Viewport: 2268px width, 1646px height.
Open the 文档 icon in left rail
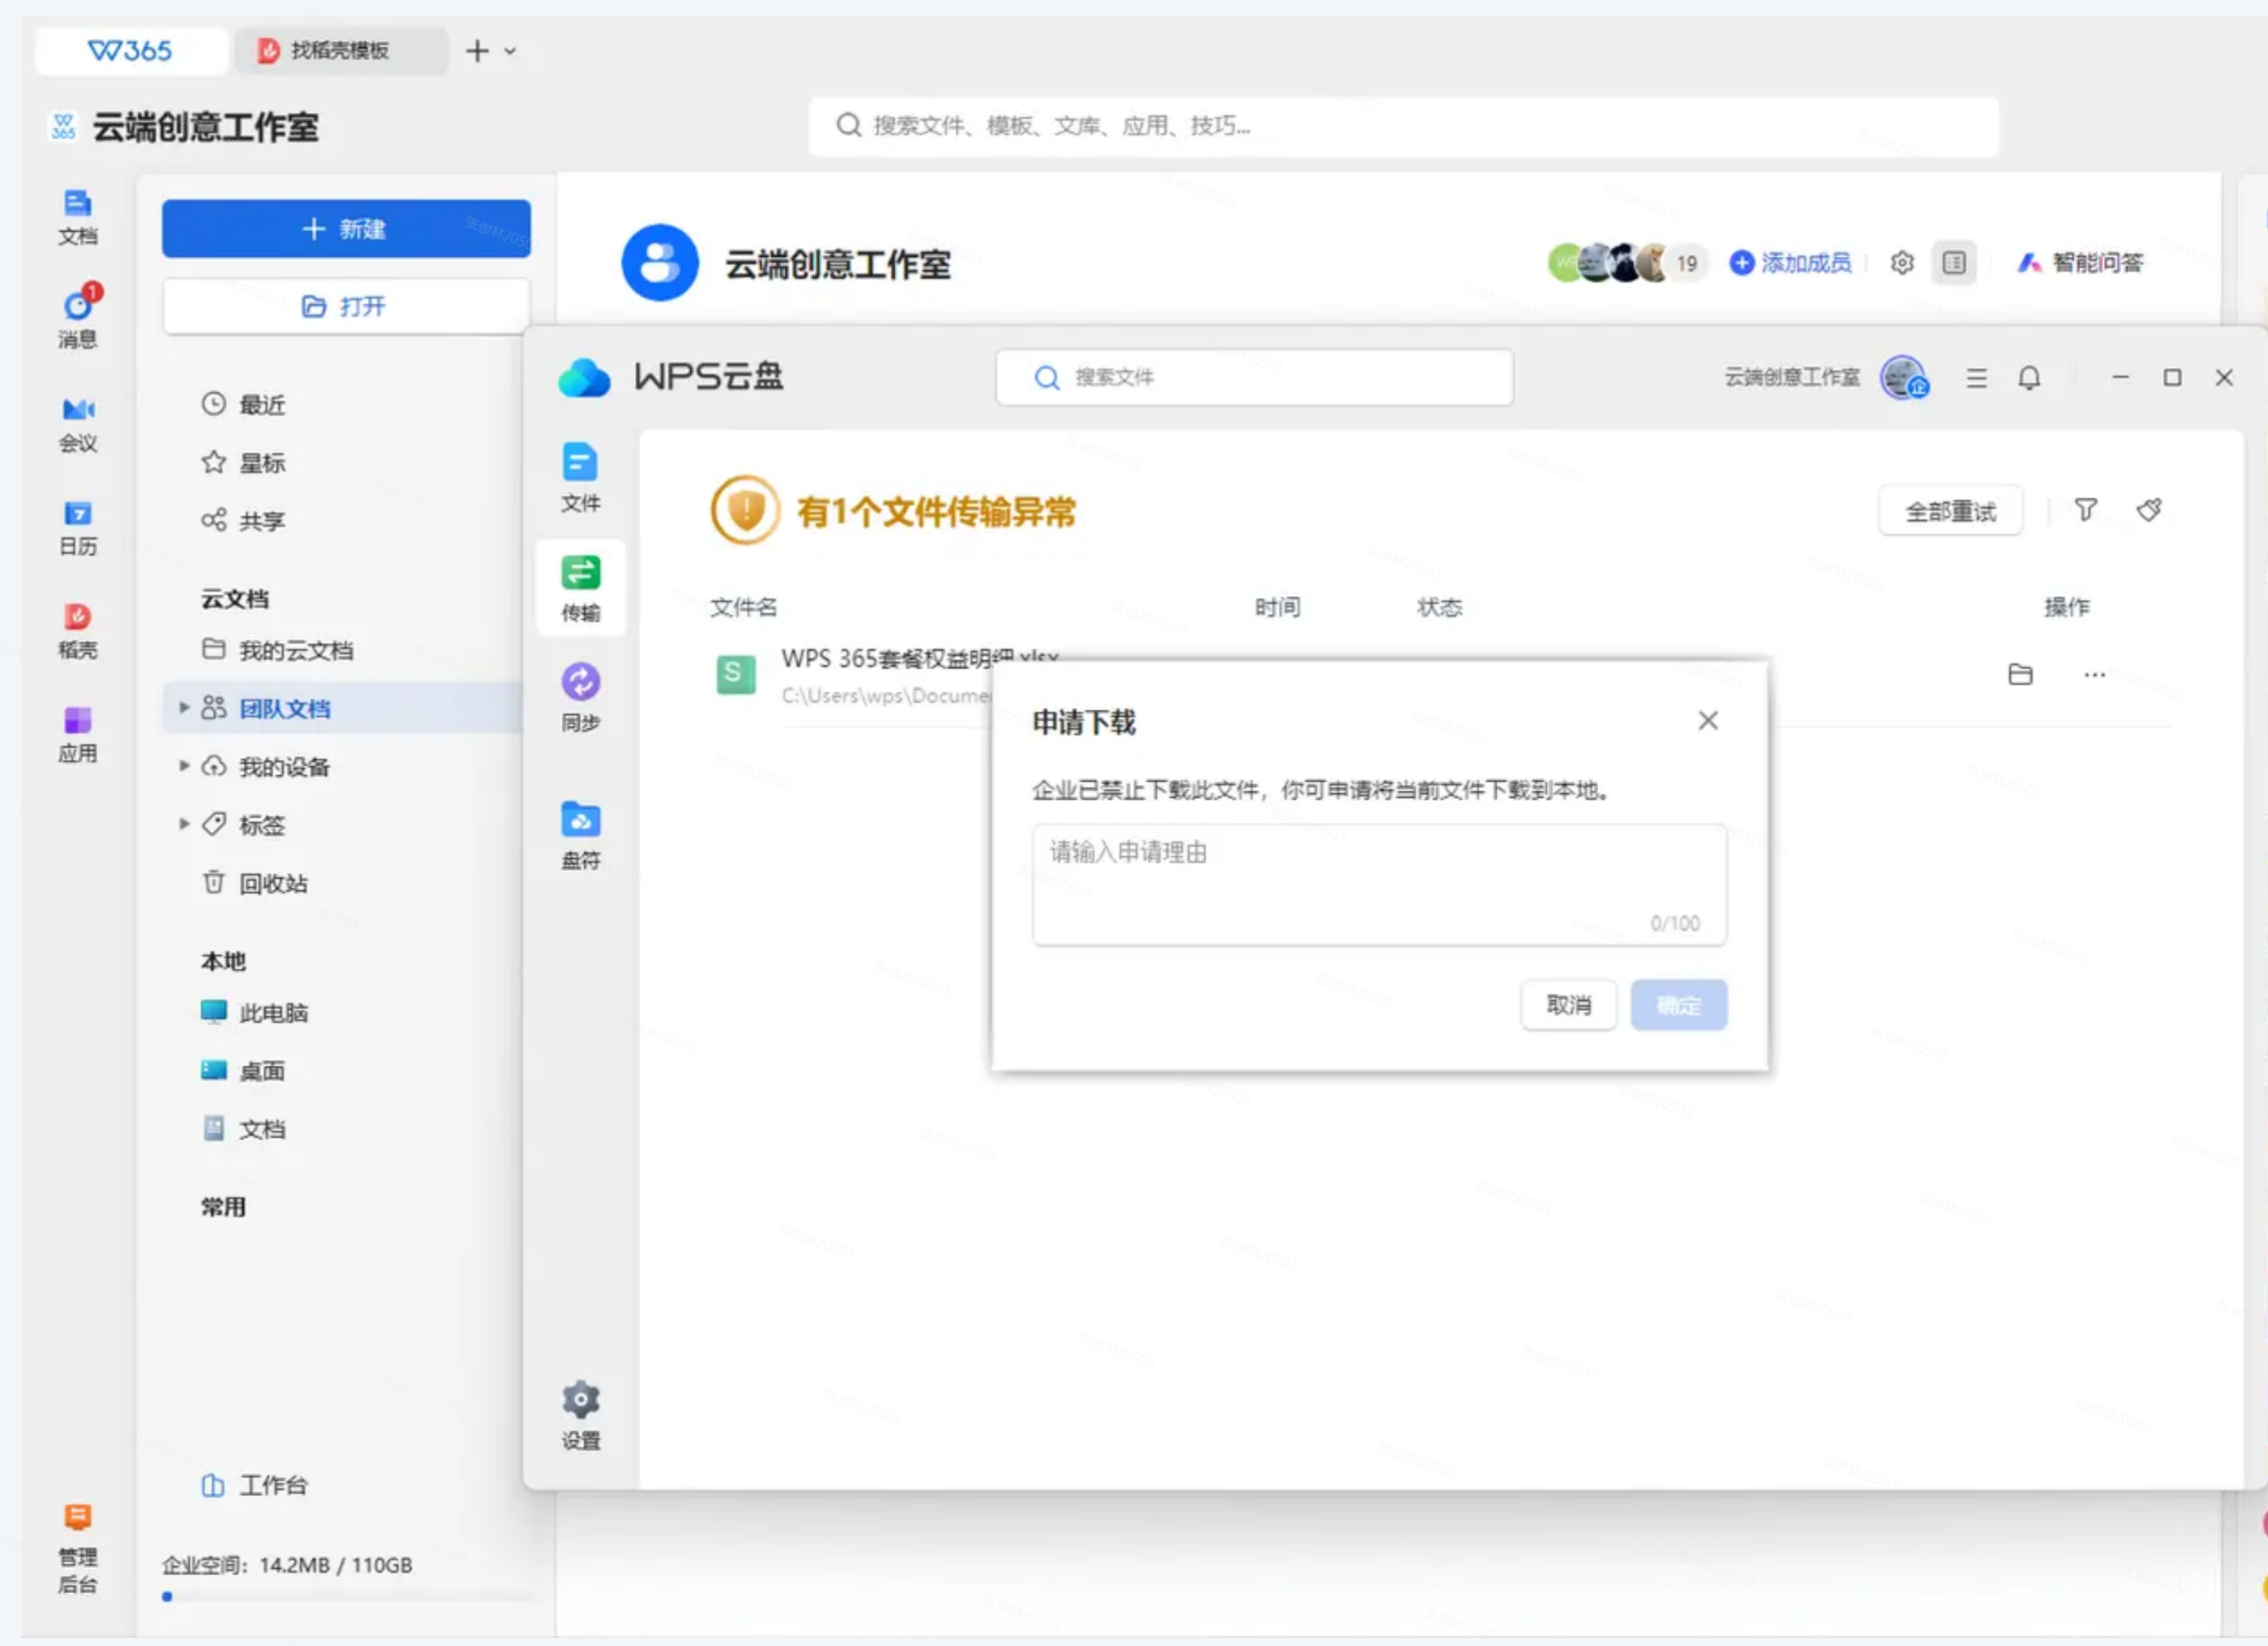78,217
